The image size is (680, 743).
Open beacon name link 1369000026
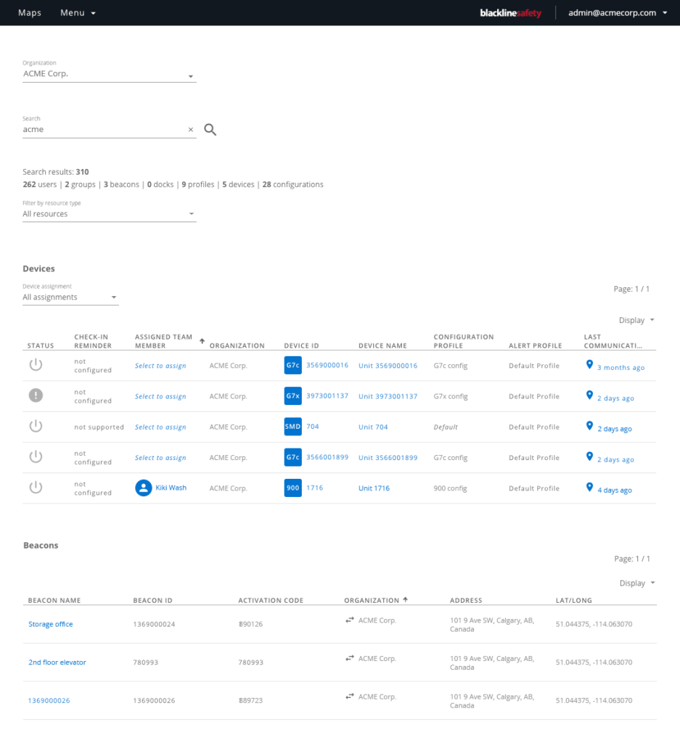(x=49, y=700)
